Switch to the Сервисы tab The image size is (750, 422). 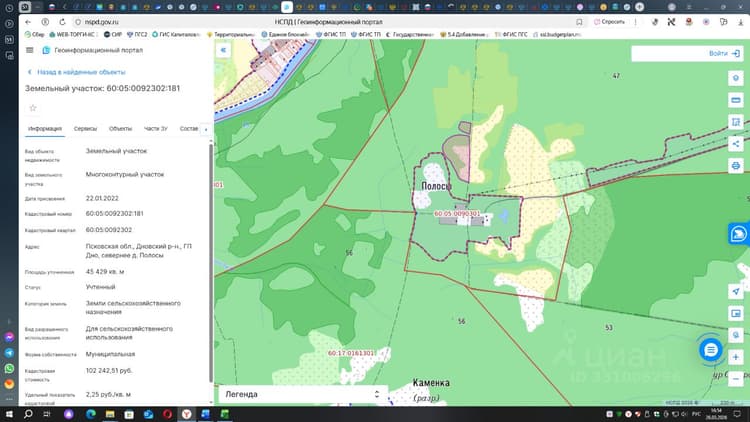click(85, 129)
